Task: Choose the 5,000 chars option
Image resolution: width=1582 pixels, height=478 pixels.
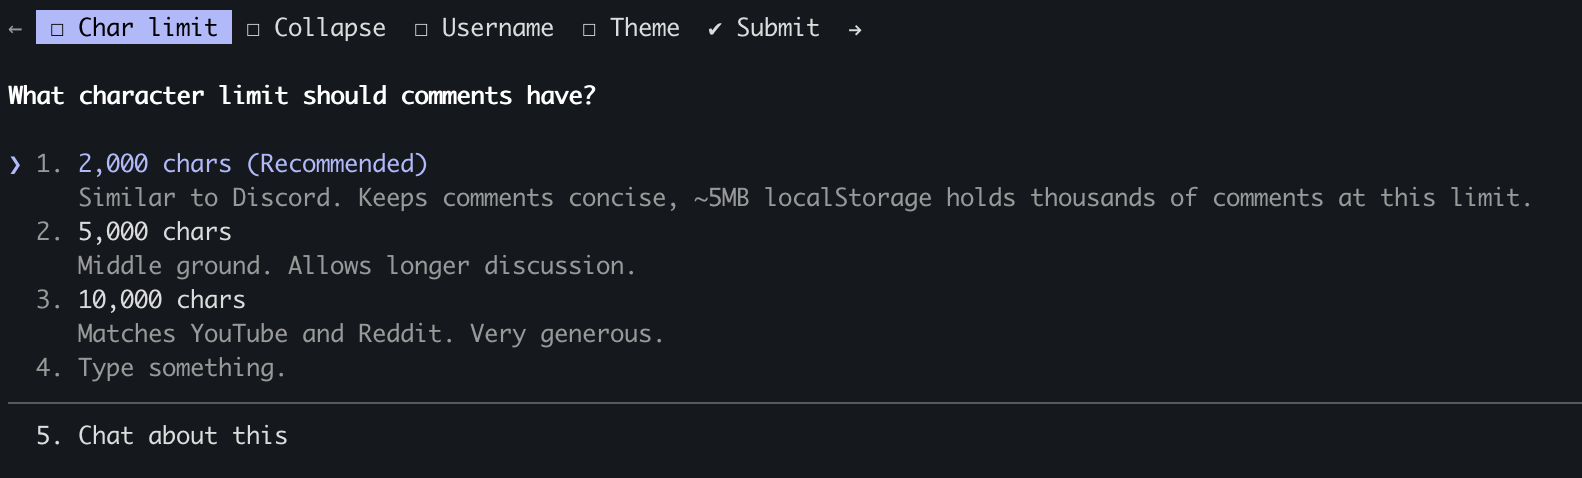Action: coord(154,232)
